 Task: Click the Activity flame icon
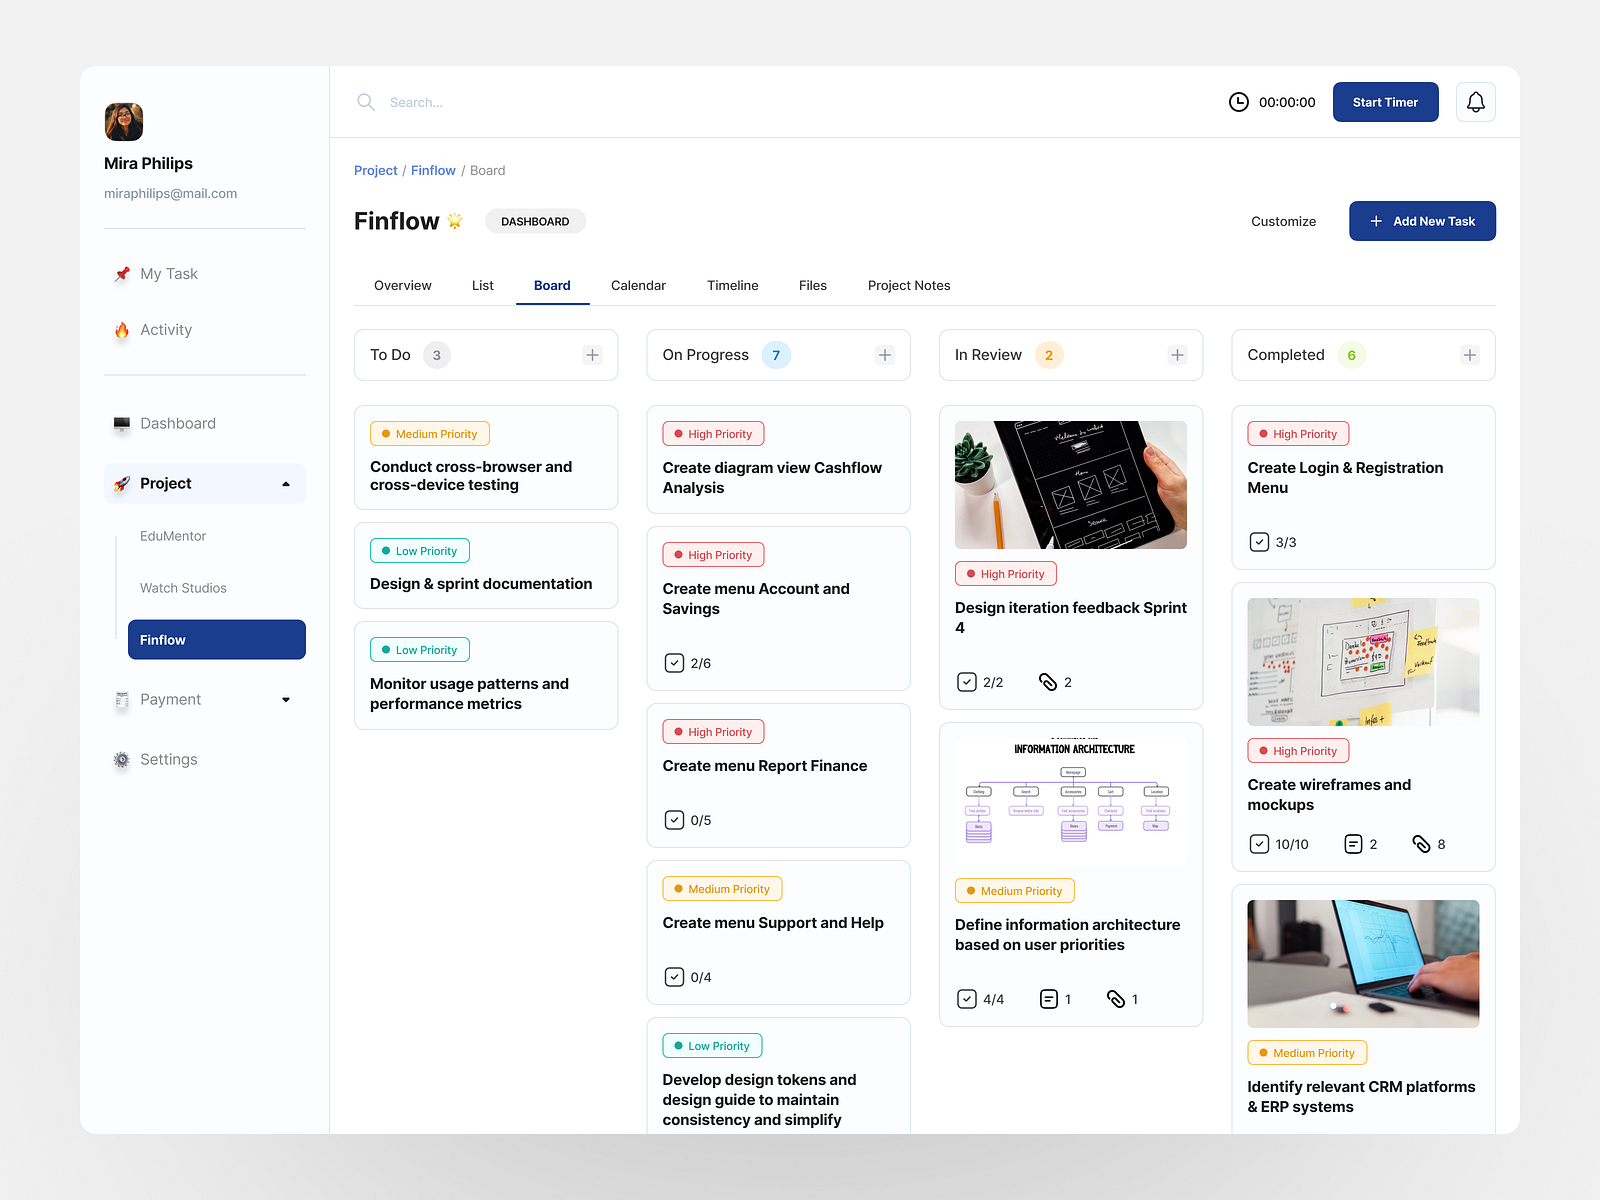coord(122,329)
